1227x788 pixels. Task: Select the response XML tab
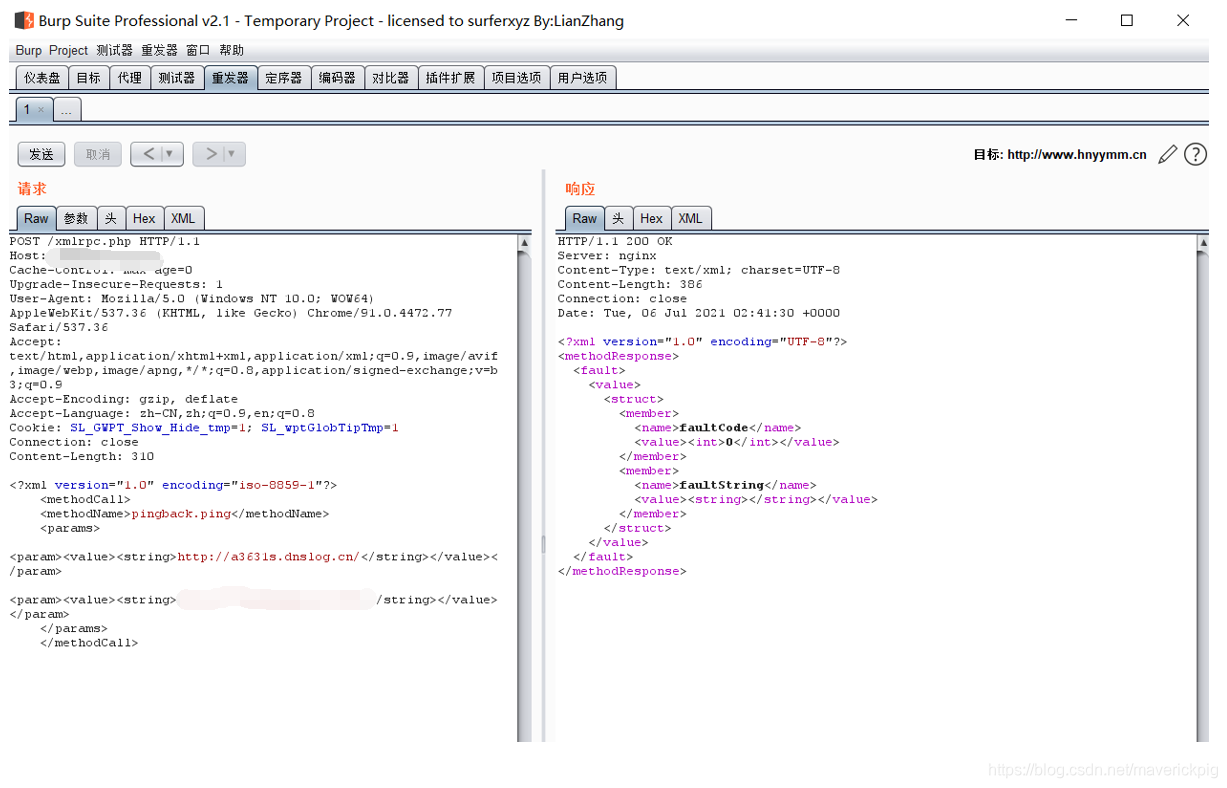(690, 218)
